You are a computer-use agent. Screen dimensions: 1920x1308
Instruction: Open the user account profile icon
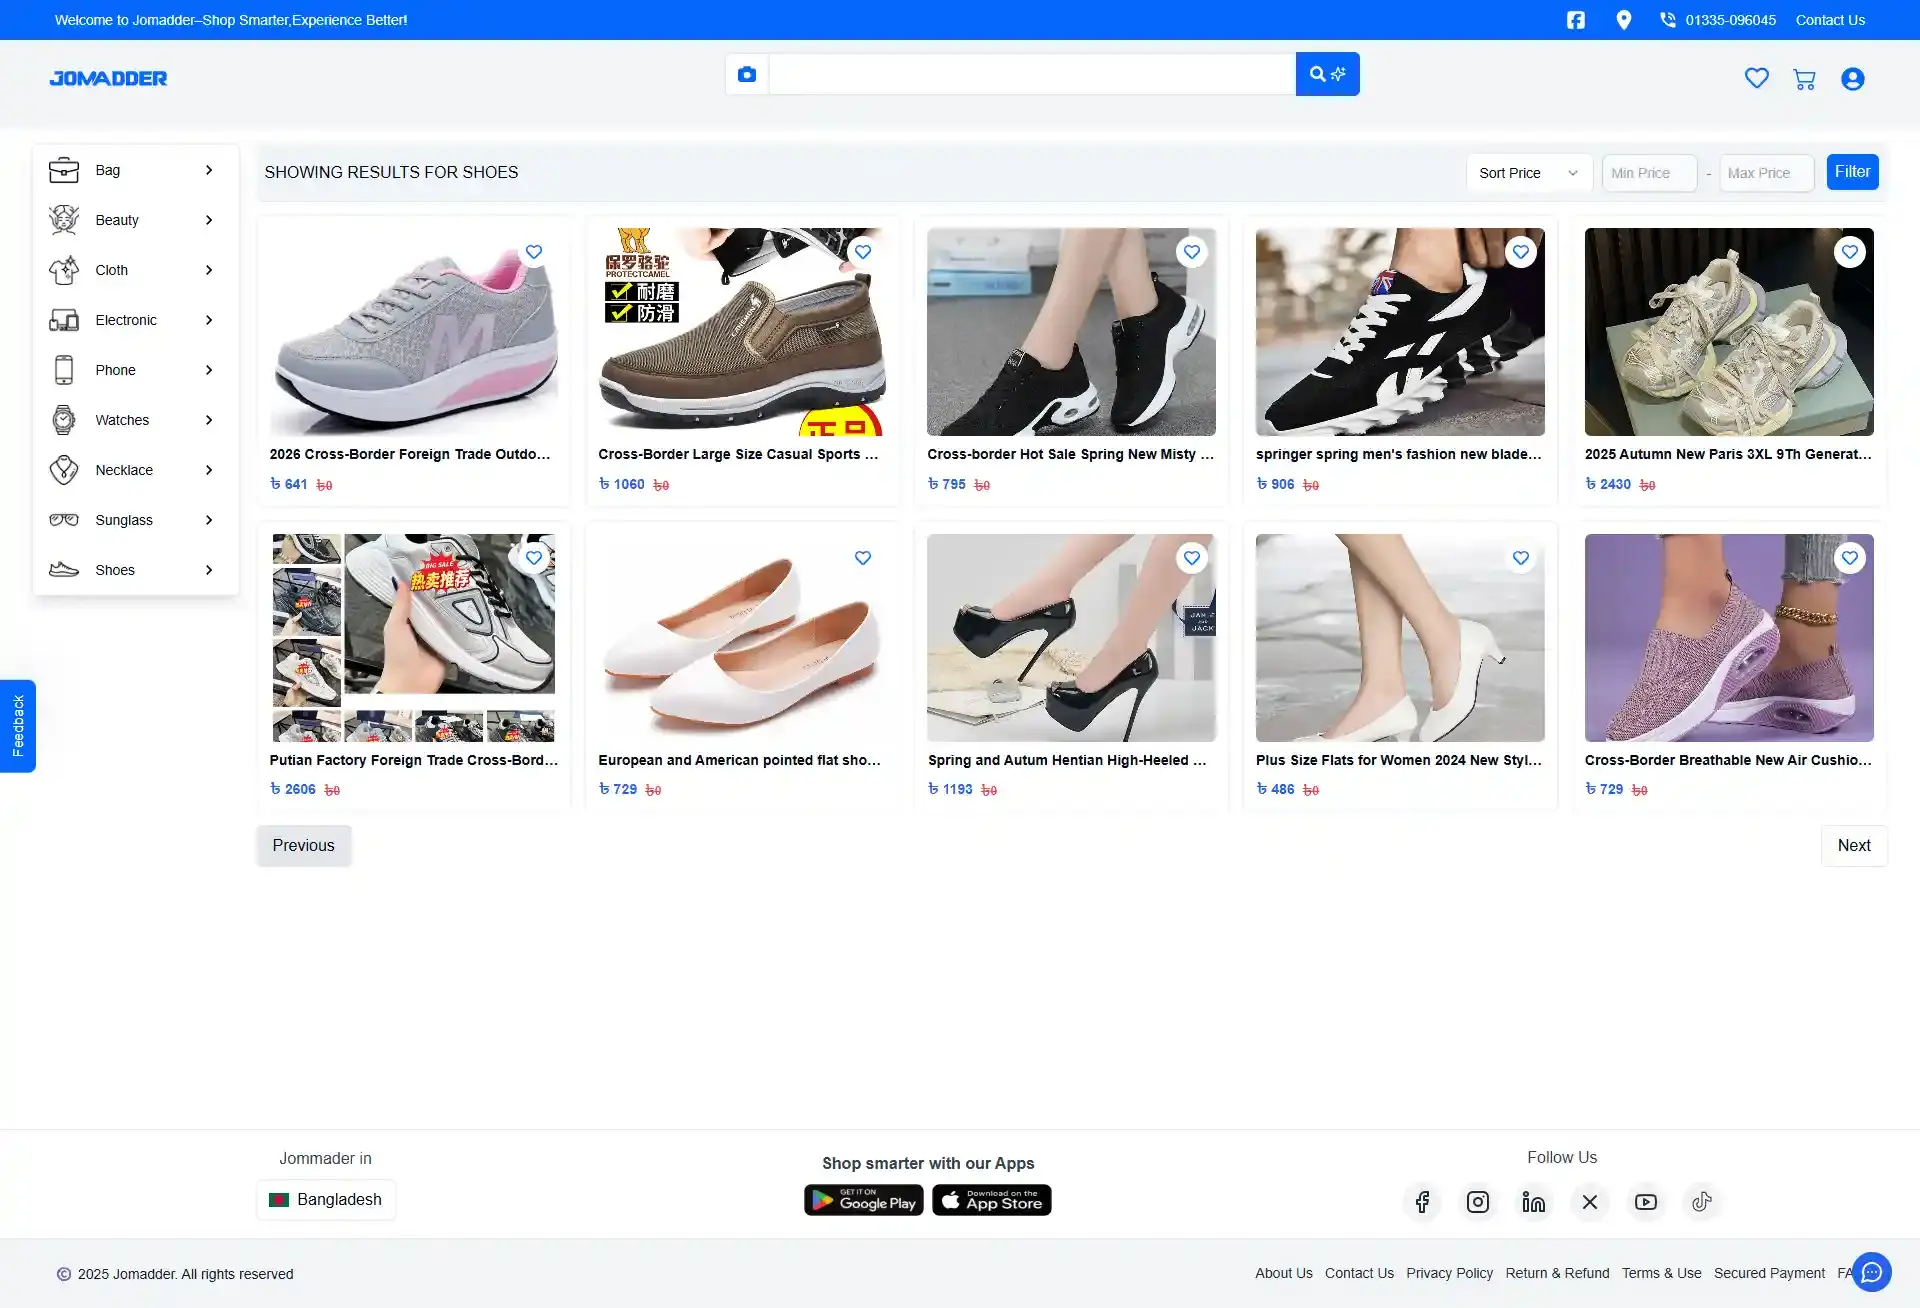1852,79
